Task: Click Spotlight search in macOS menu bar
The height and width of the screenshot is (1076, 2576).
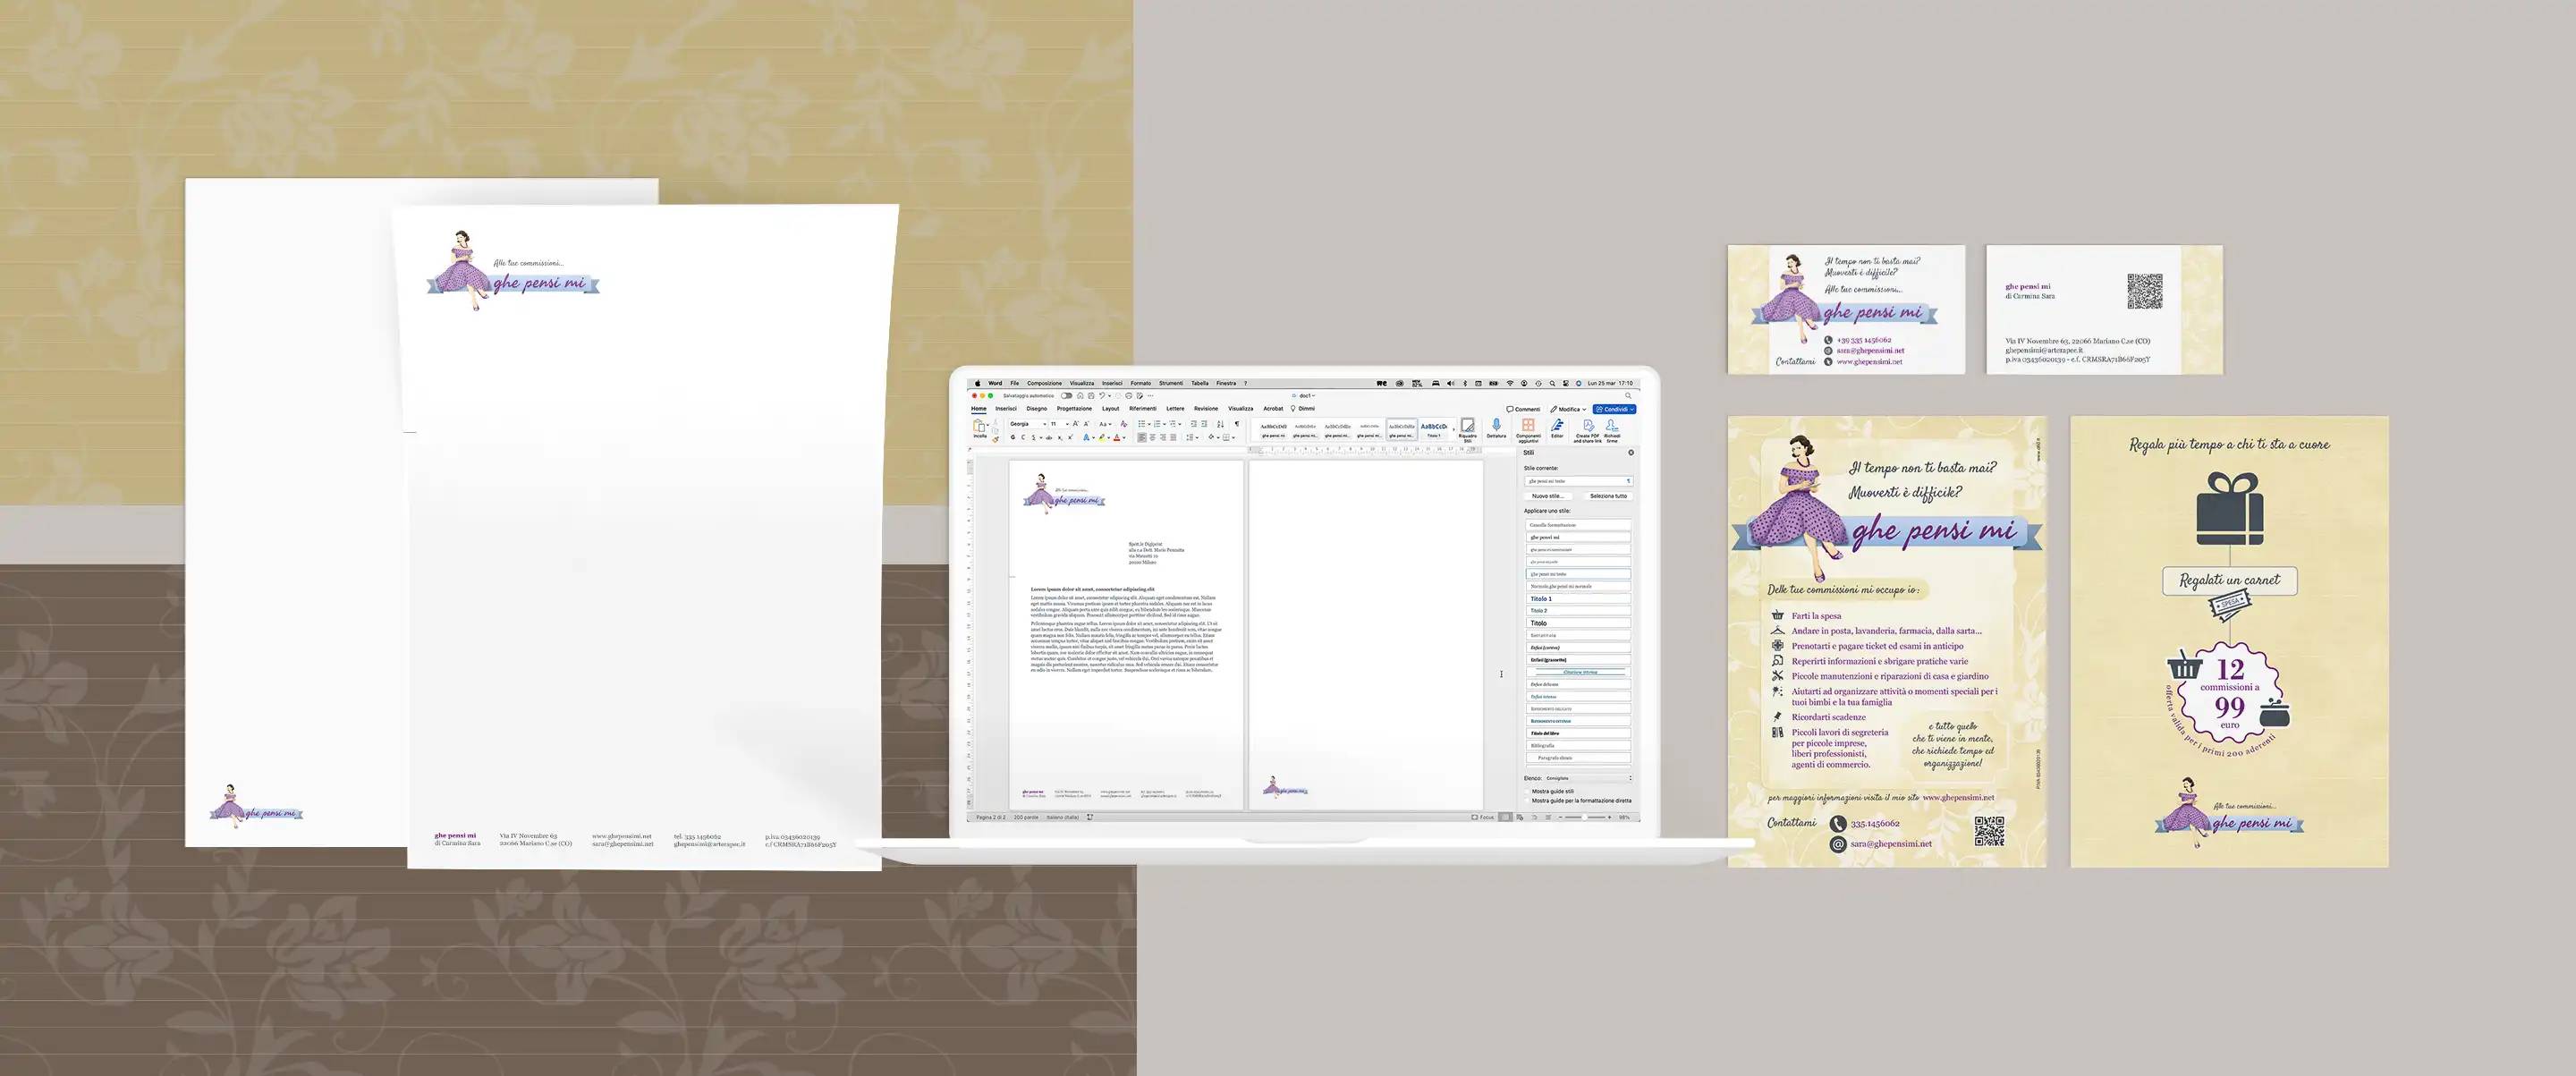Action: click(x=1552, y=383)
